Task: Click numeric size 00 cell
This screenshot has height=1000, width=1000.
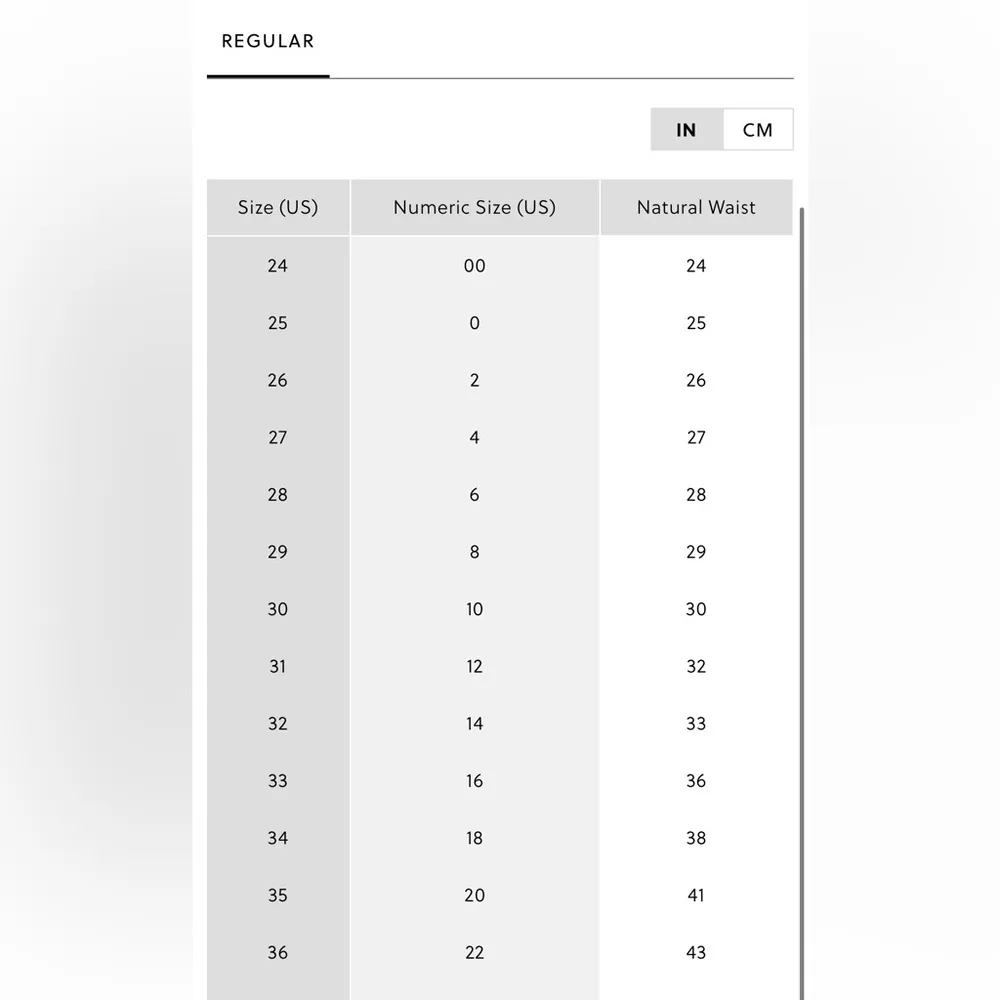Action: tap(474, 266)
